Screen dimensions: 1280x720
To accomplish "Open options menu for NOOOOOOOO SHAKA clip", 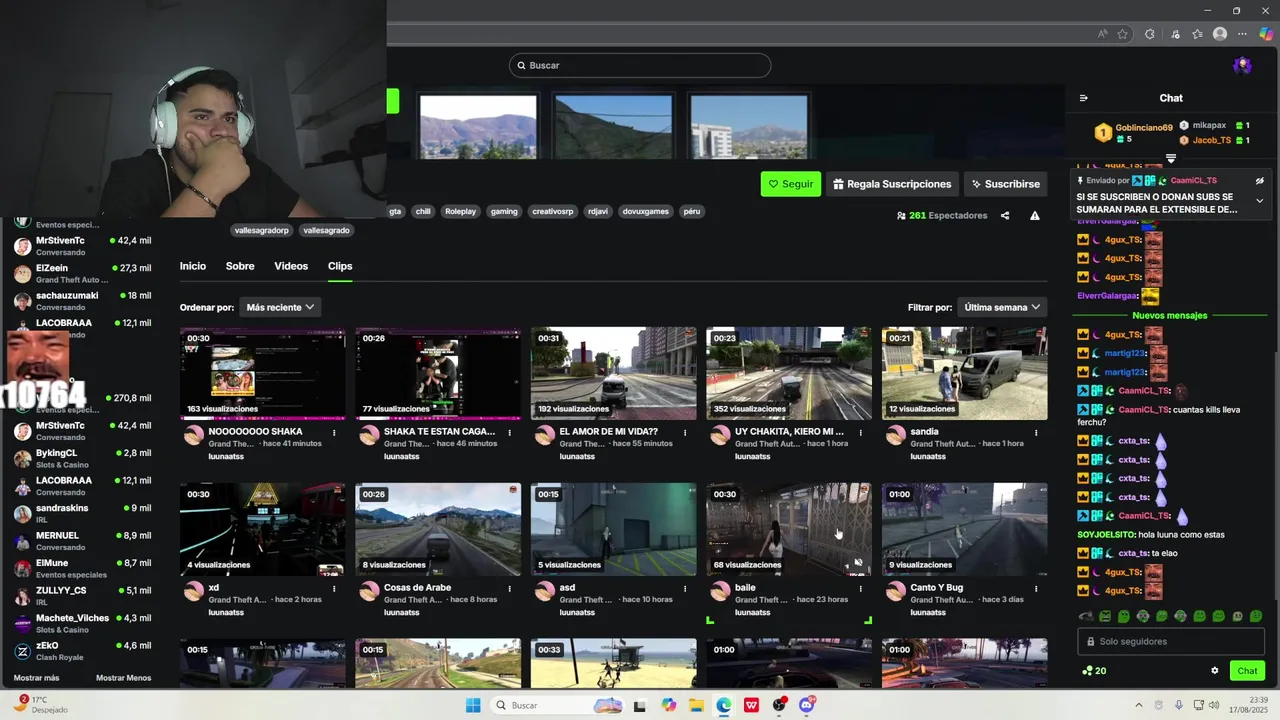I will click(334, 433).
